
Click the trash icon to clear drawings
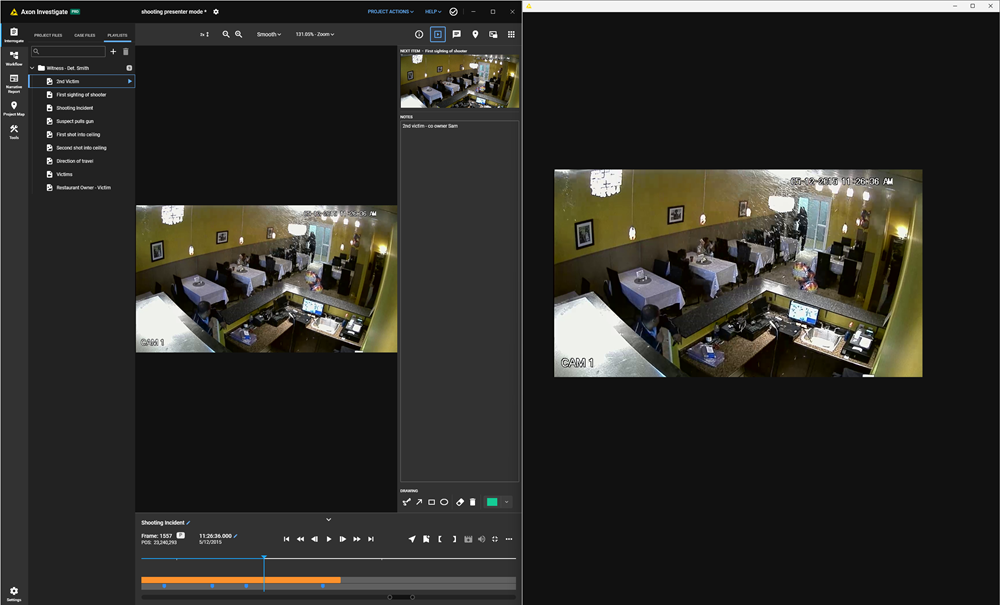473,502
